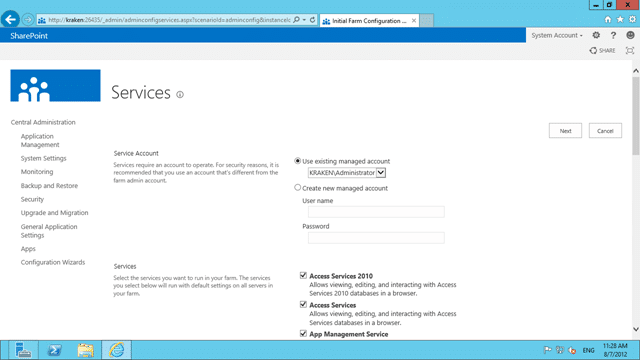This screenshot has width=640, height=360.
Task: Open Central Administration in navigation
Action: coord(43,122)
